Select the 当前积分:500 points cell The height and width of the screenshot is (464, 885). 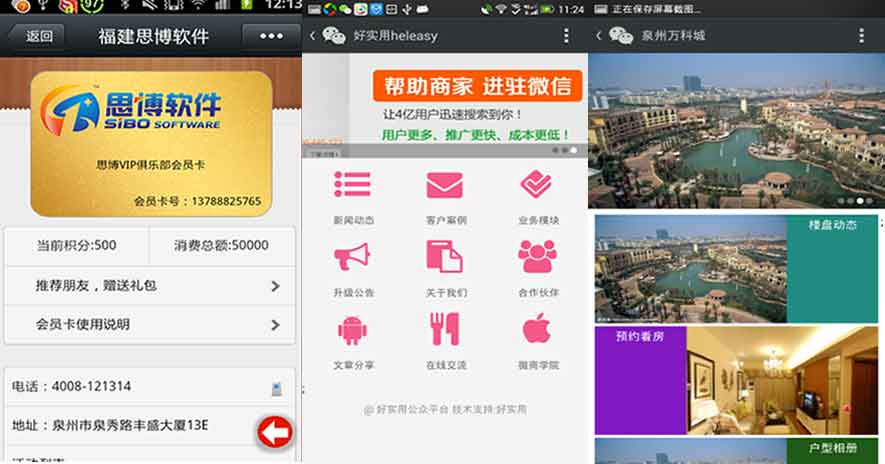(x=77, y=246)
